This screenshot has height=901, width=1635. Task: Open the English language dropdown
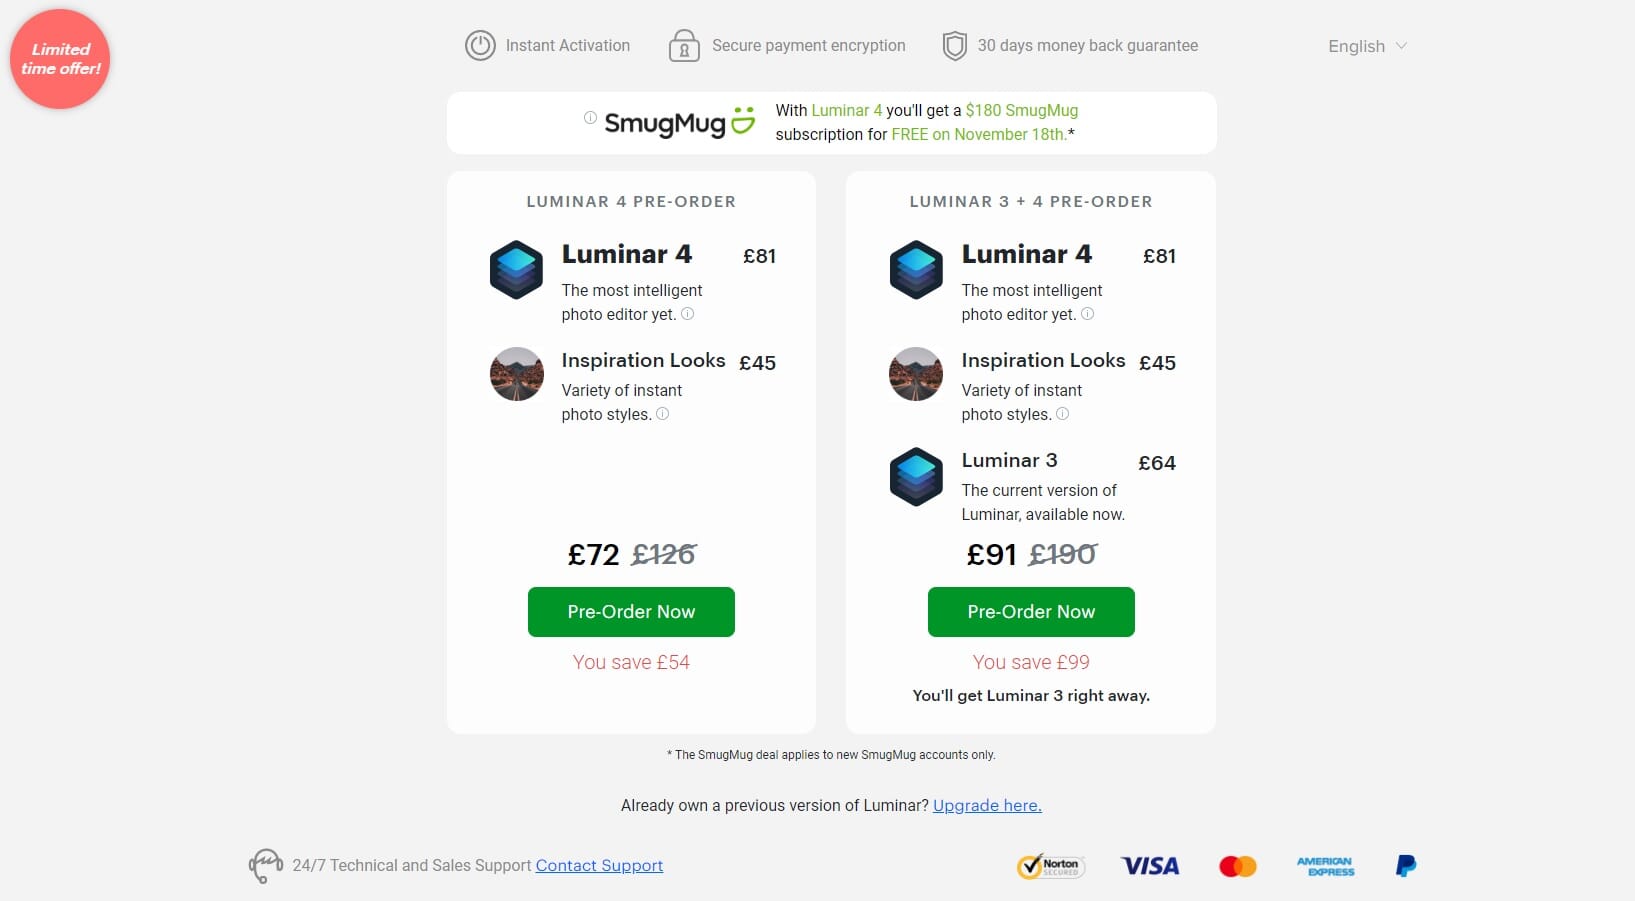(1367, 46)
